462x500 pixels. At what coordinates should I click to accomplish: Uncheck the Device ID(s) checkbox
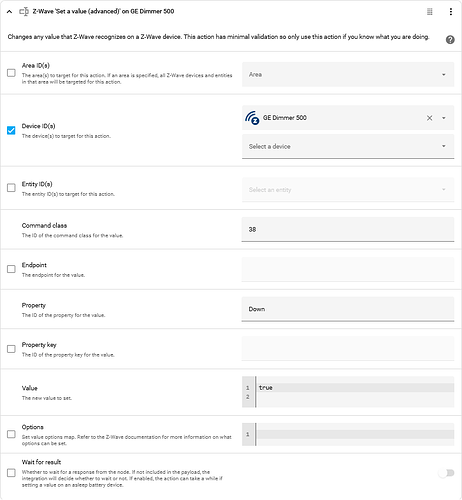pos(11,130)
